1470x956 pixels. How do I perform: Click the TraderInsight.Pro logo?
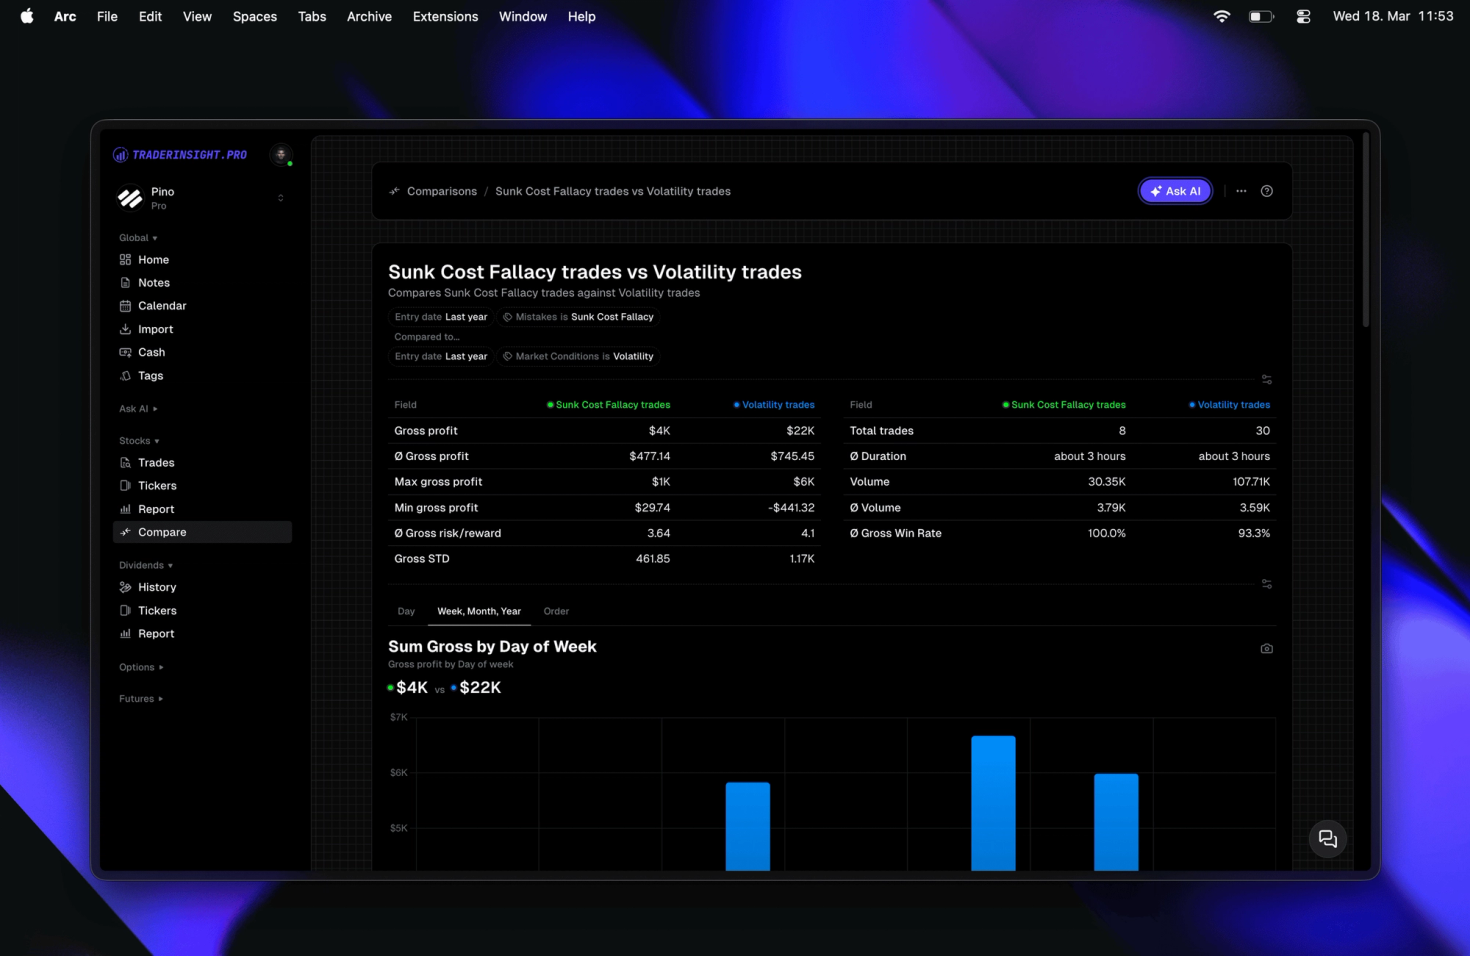pos(180,155)
